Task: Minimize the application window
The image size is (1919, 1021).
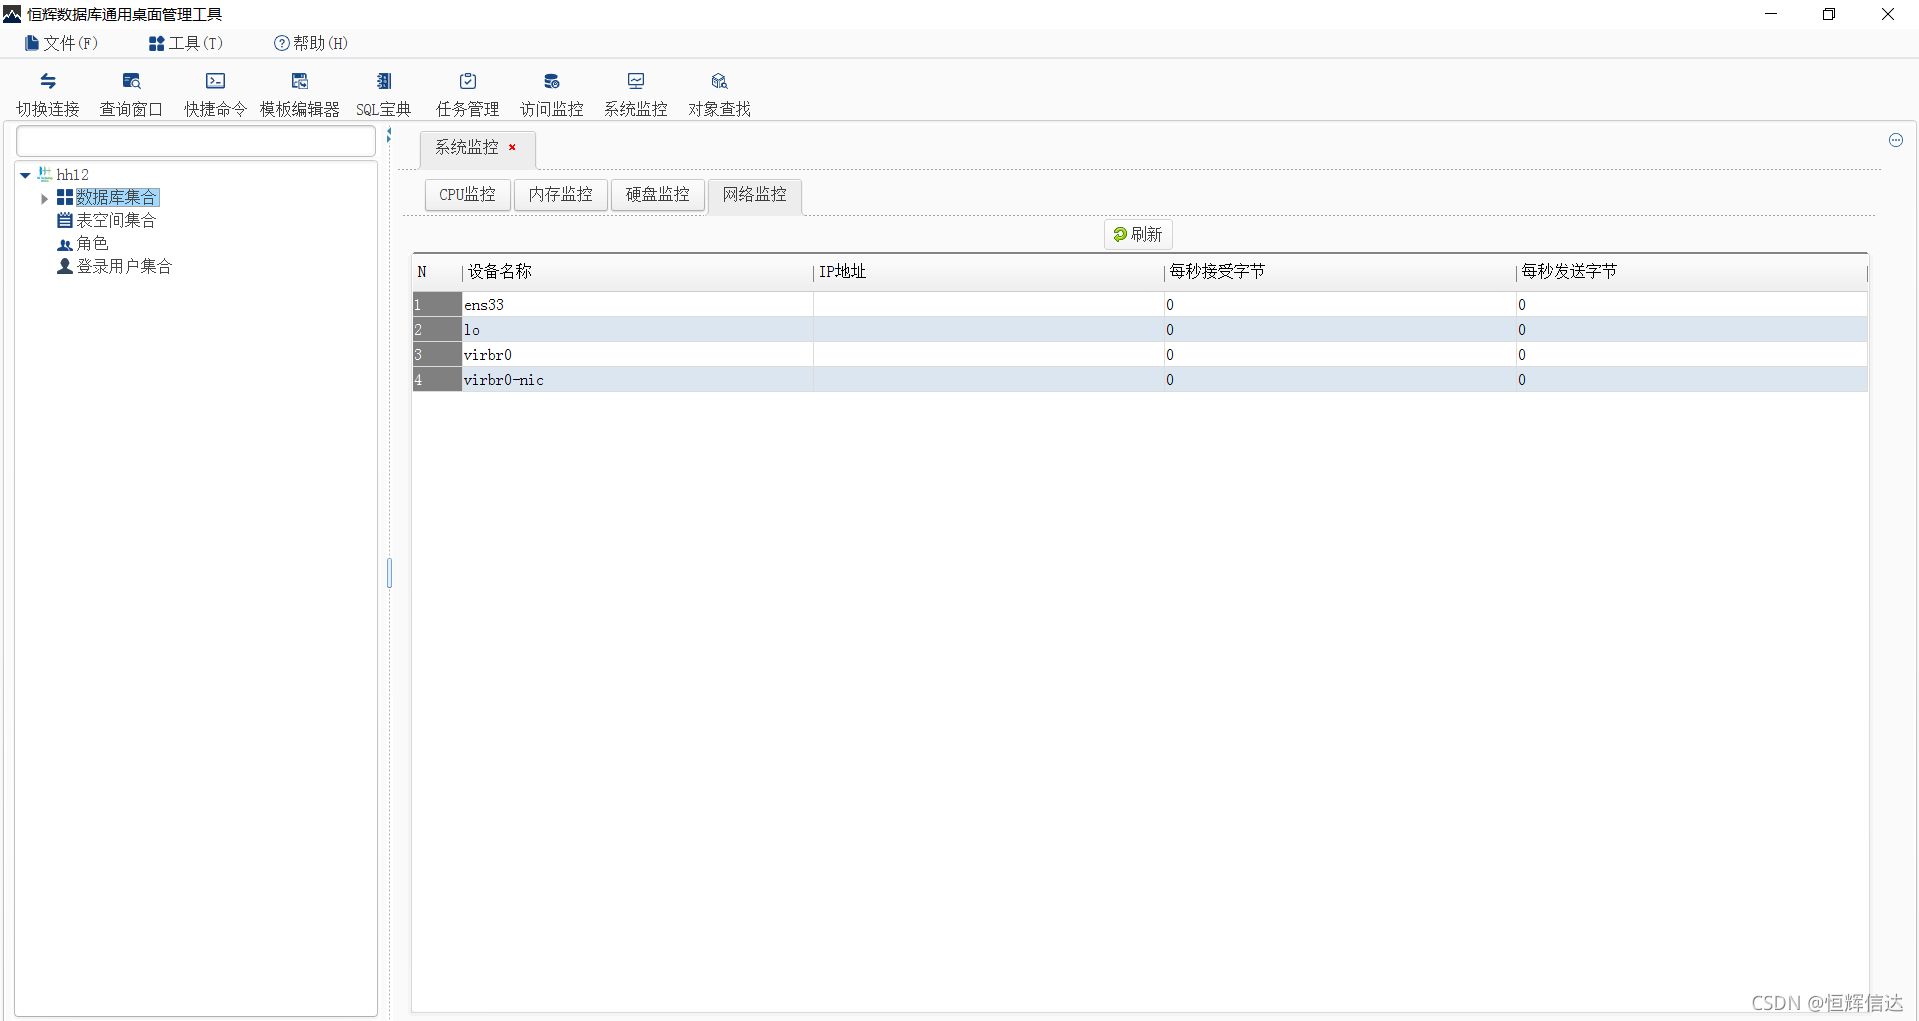Action: (1771, 14)
